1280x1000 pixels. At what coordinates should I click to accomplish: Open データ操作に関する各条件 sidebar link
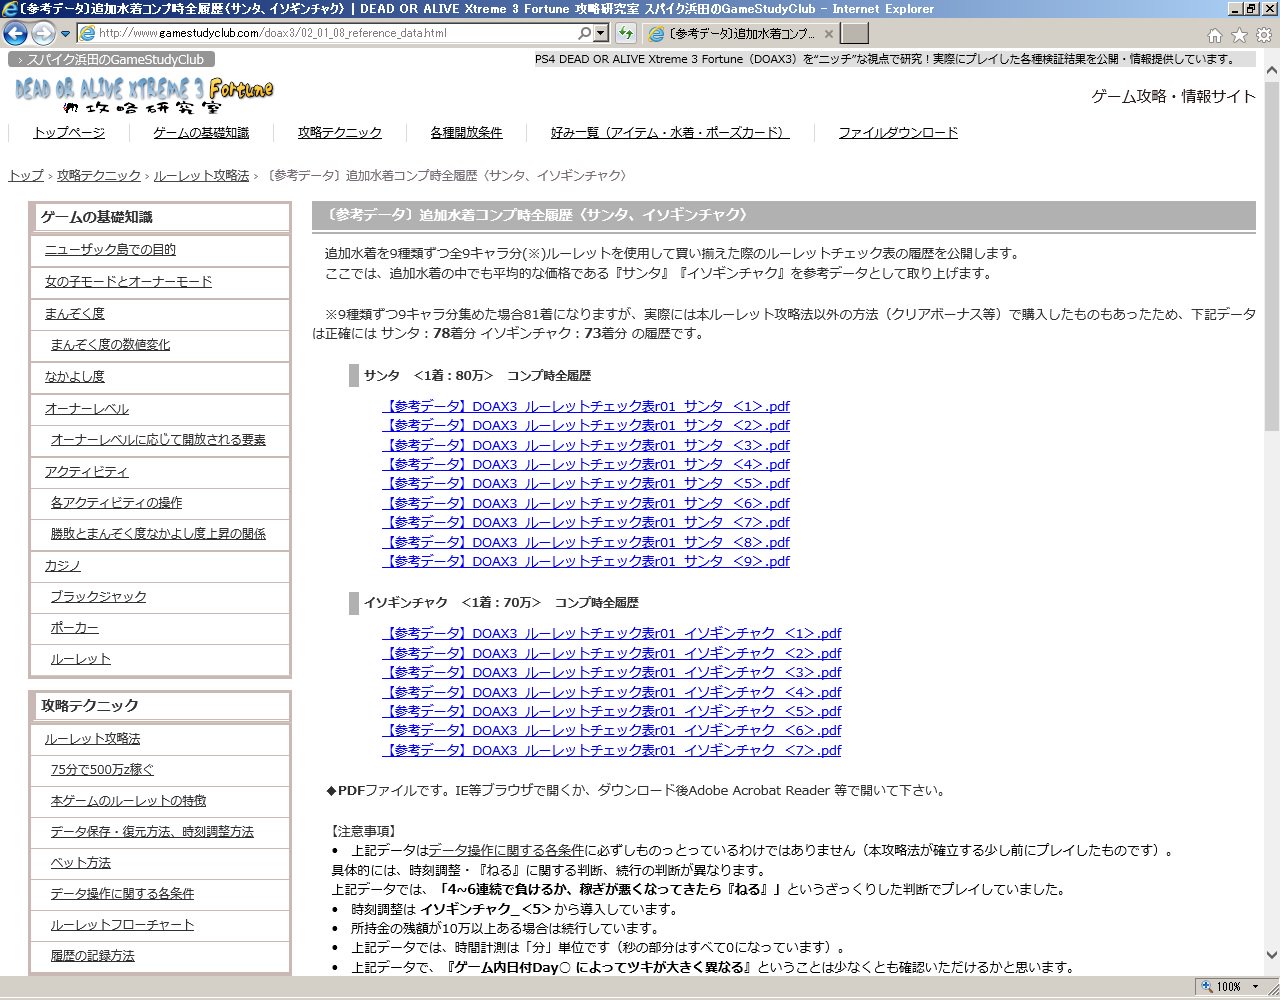pos(123,893)
